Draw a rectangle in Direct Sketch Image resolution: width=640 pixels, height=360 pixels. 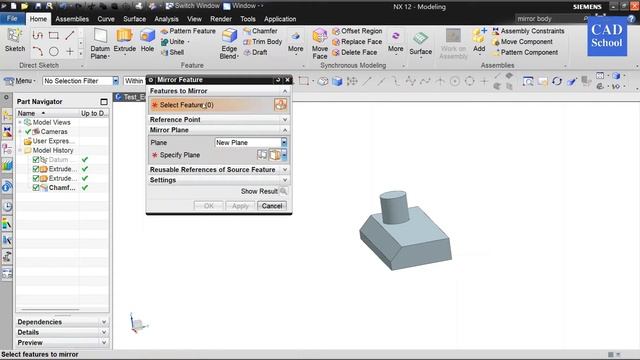coord(53,35)
